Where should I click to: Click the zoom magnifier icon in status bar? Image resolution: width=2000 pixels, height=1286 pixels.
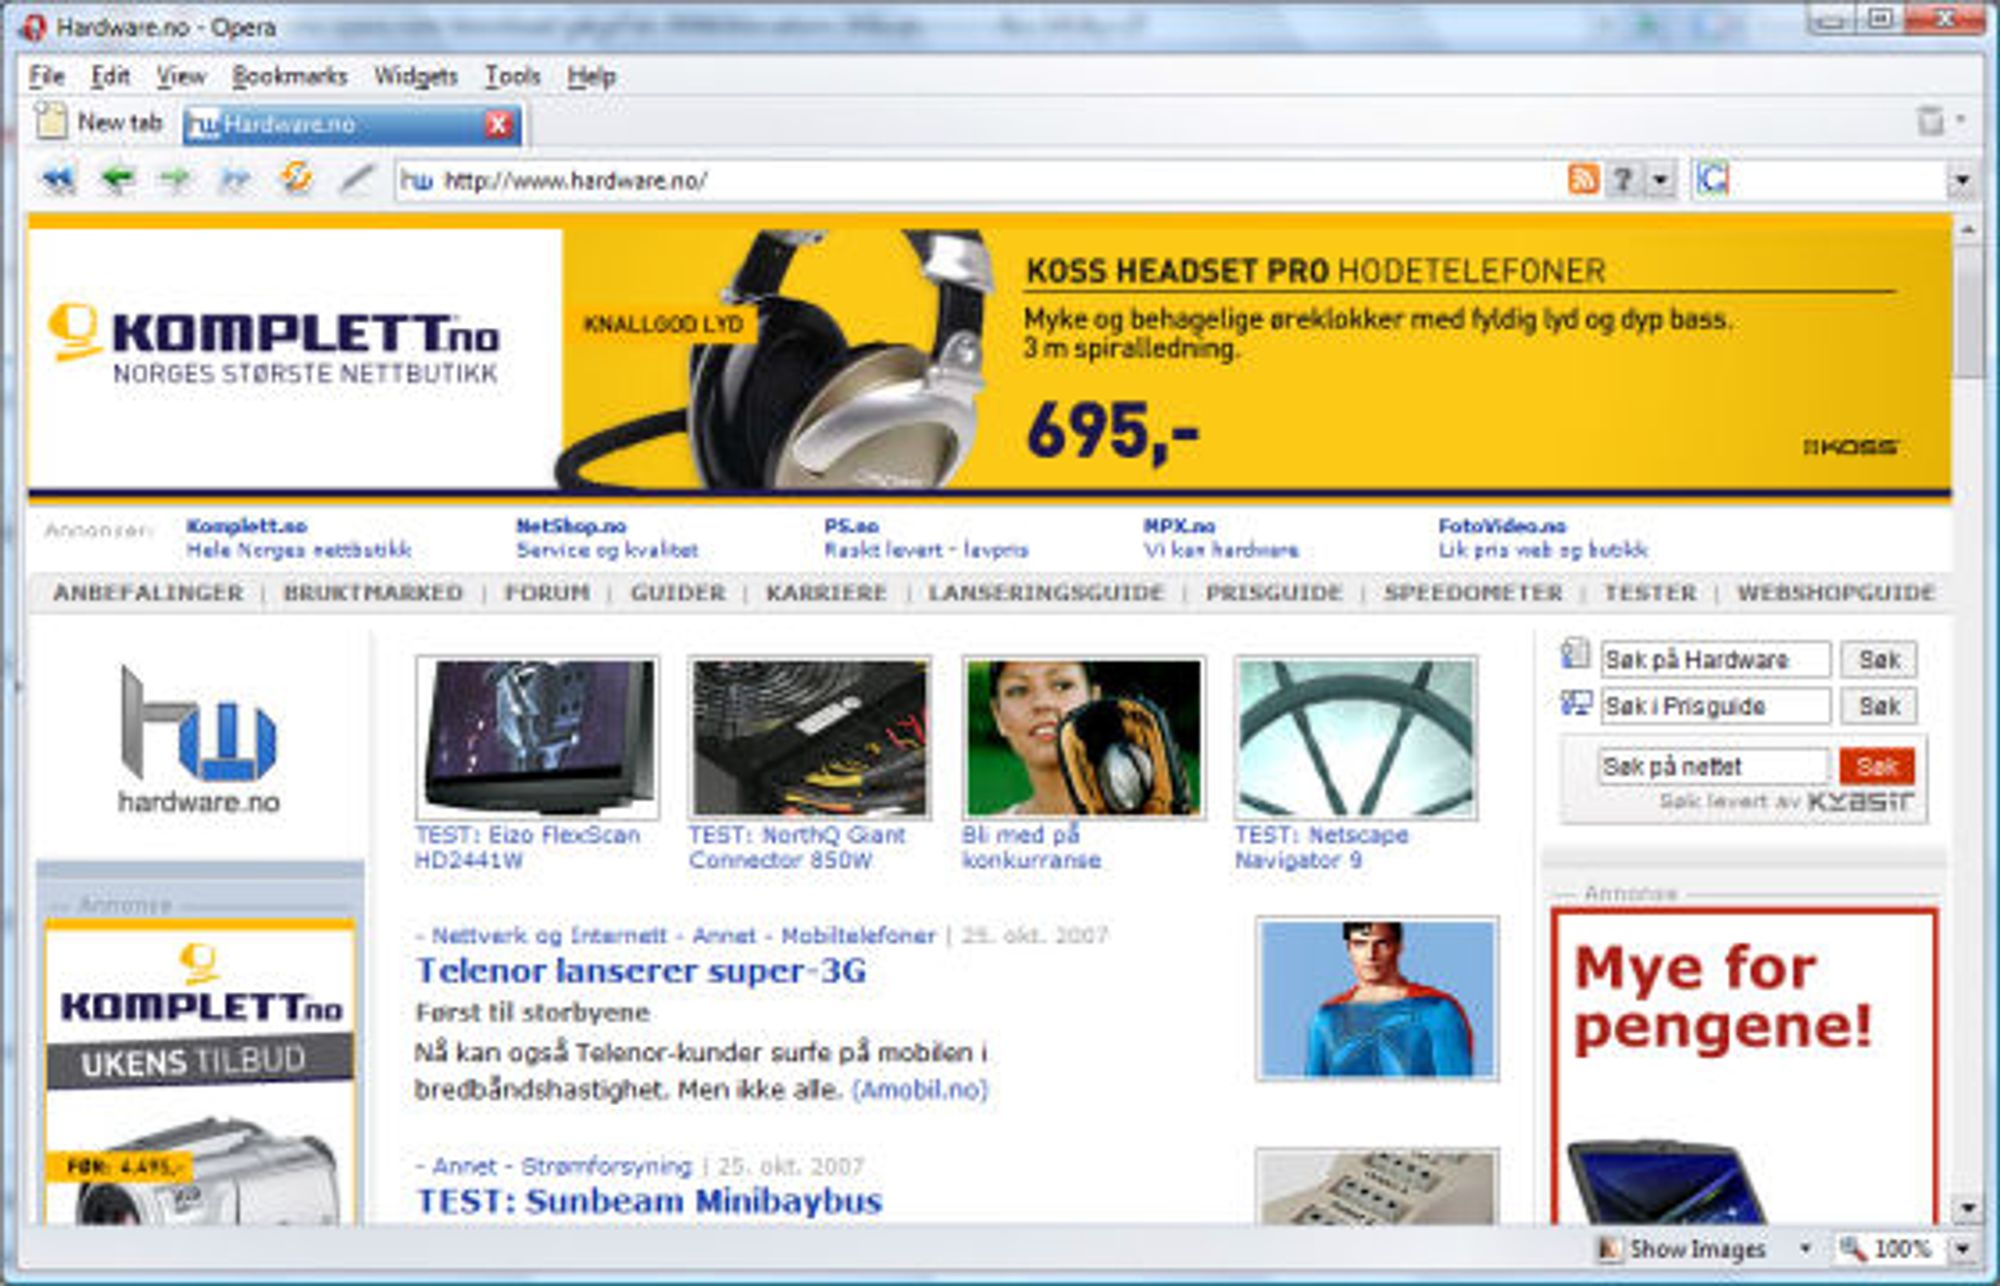tap(1852, 1248)
